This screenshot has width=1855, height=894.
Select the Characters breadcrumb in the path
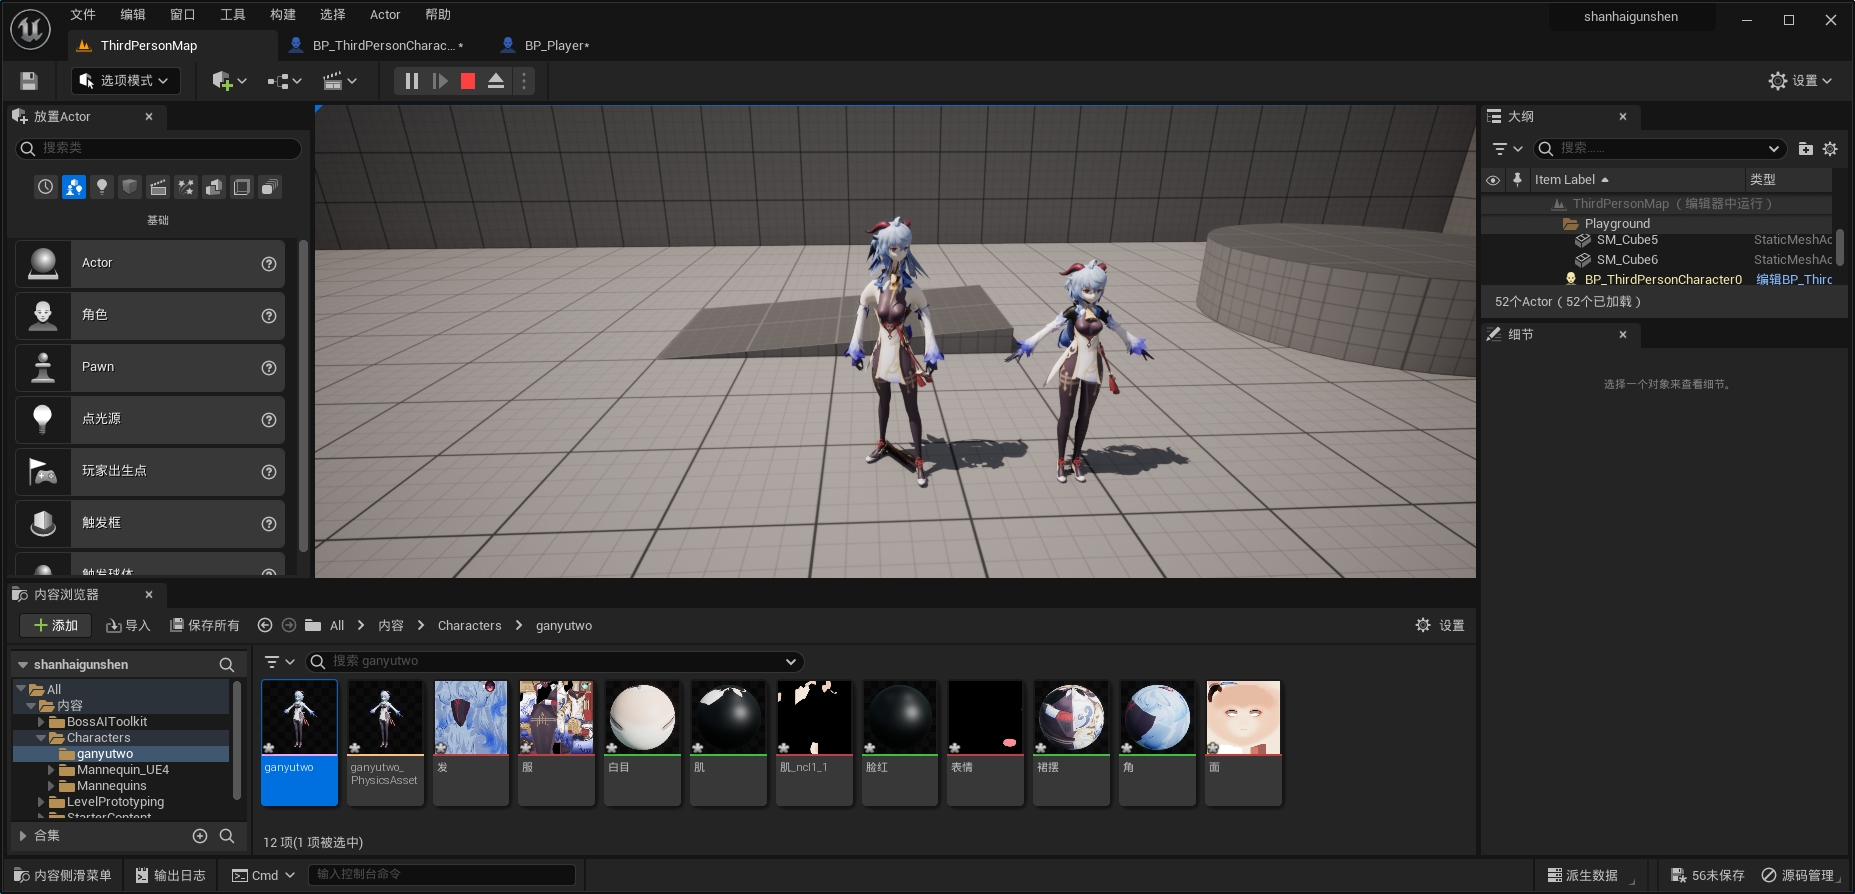tap(469, 626)
